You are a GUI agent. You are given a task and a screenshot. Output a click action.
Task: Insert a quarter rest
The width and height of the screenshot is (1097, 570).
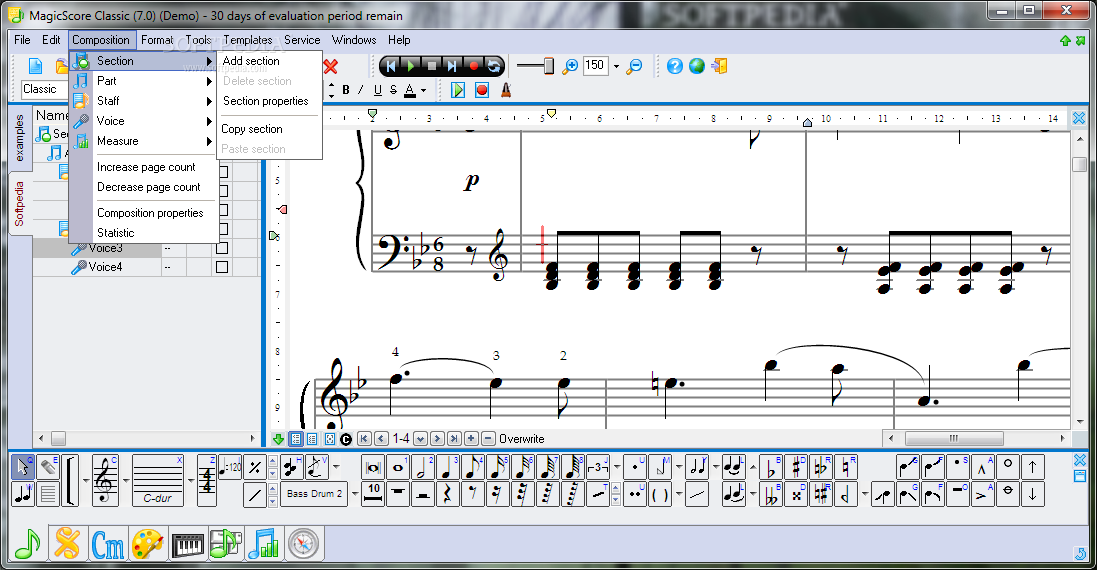(x=447, y=494)
